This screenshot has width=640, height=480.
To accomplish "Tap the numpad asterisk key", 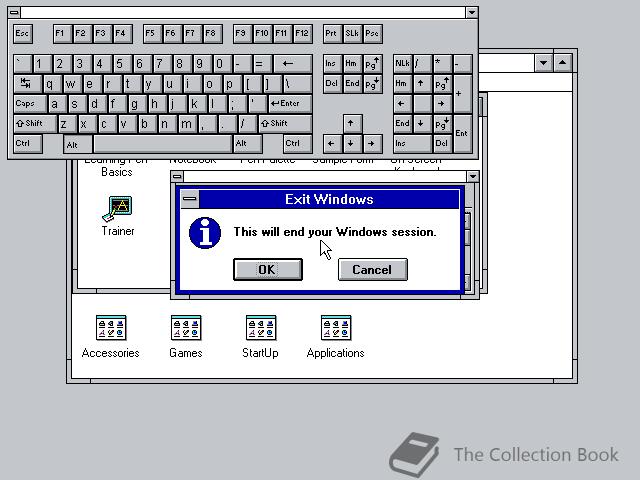I will click(443, 64).
